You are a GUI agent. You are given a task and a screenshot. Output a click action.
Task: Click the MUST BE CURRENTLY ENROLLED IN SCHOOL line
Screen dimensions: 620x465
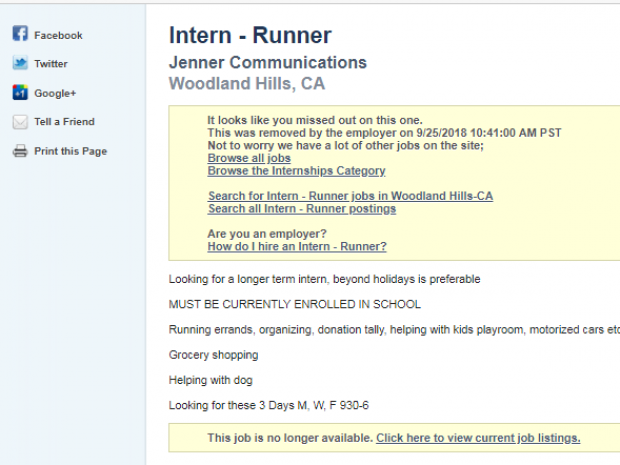click(x=295, y=304)
